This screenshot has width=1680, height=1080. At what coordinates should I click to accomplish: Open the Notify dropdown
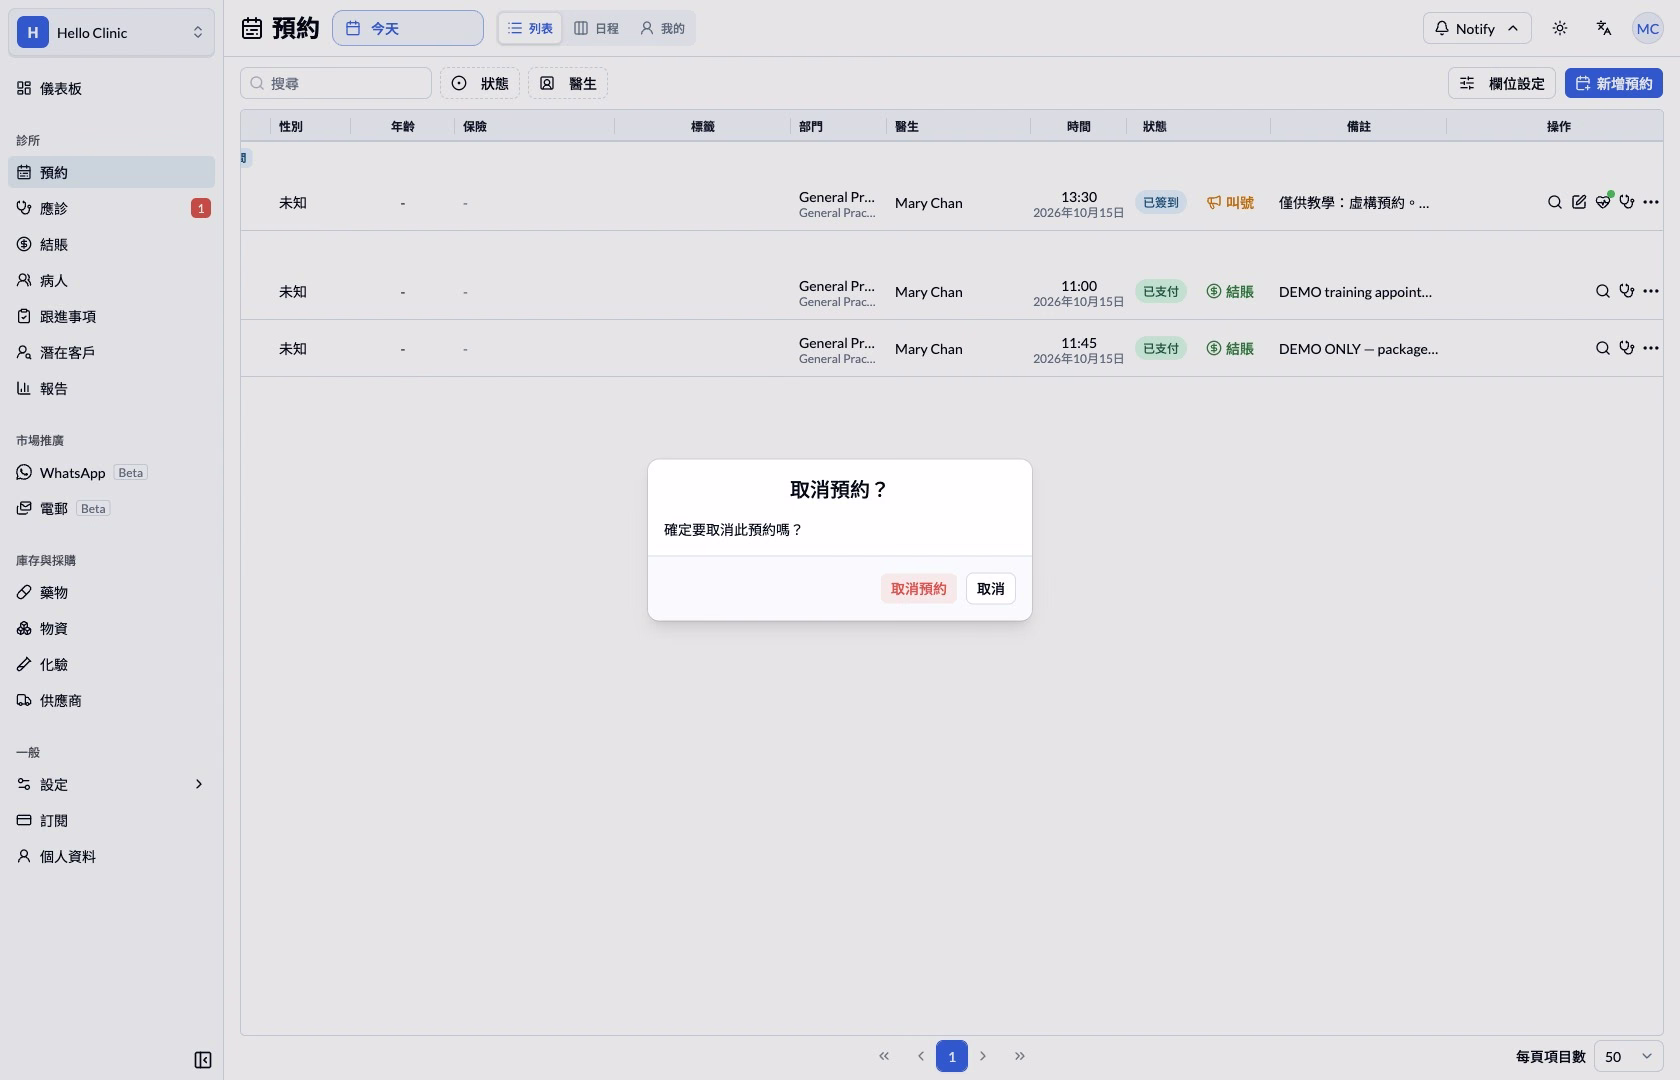1476,28
